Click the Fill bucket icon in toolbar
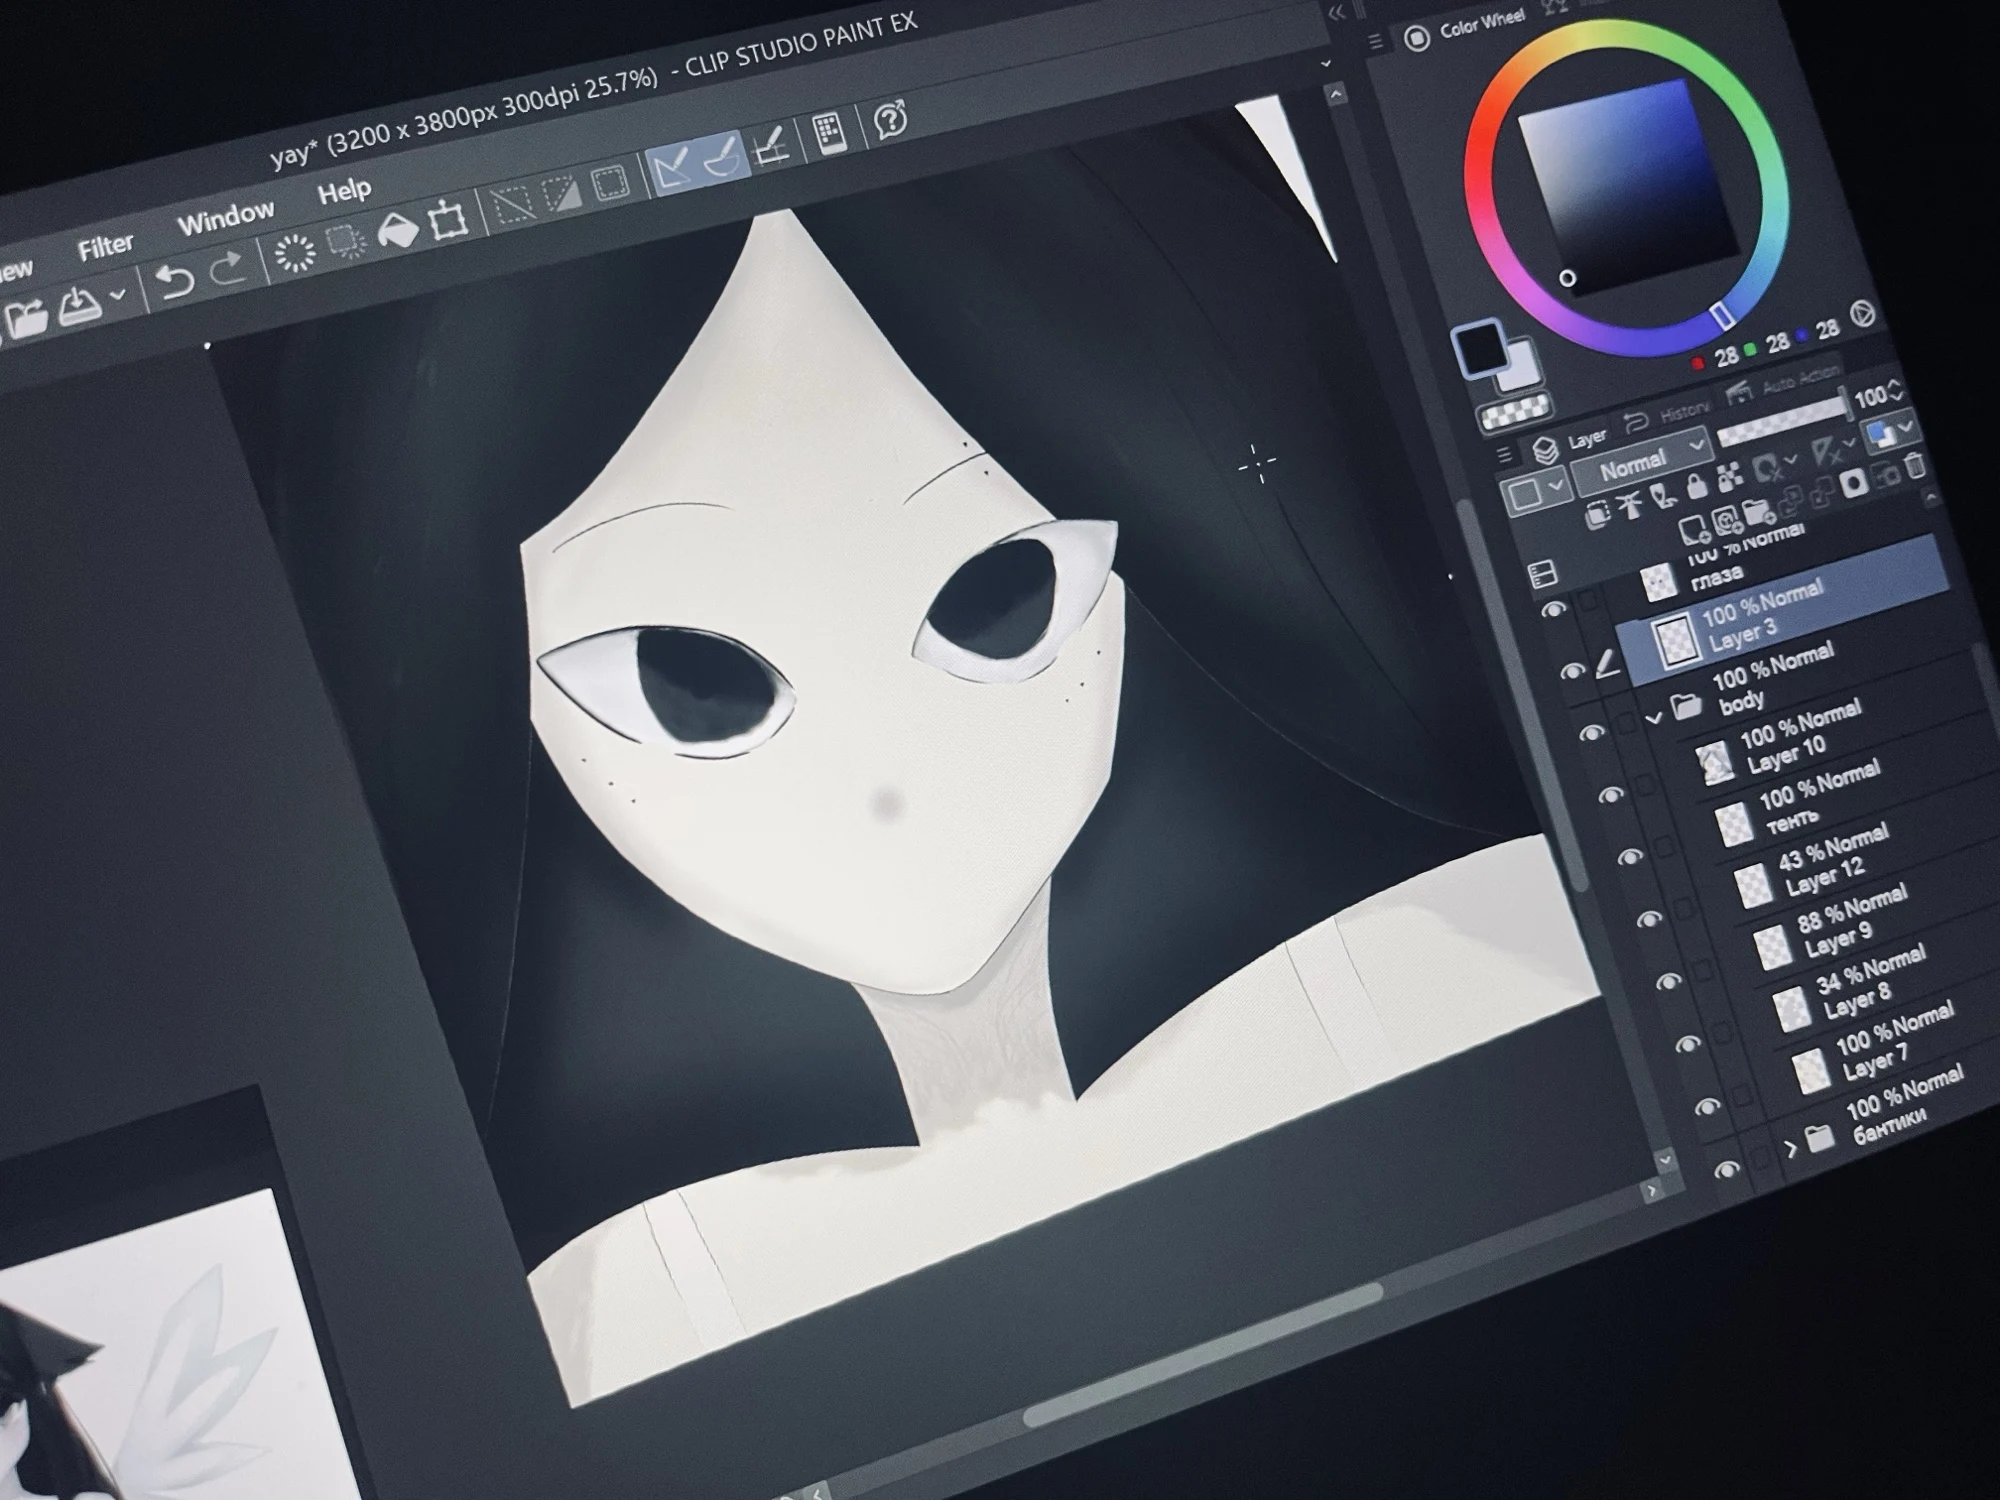 pyautogui.click(x=398, y=232)
